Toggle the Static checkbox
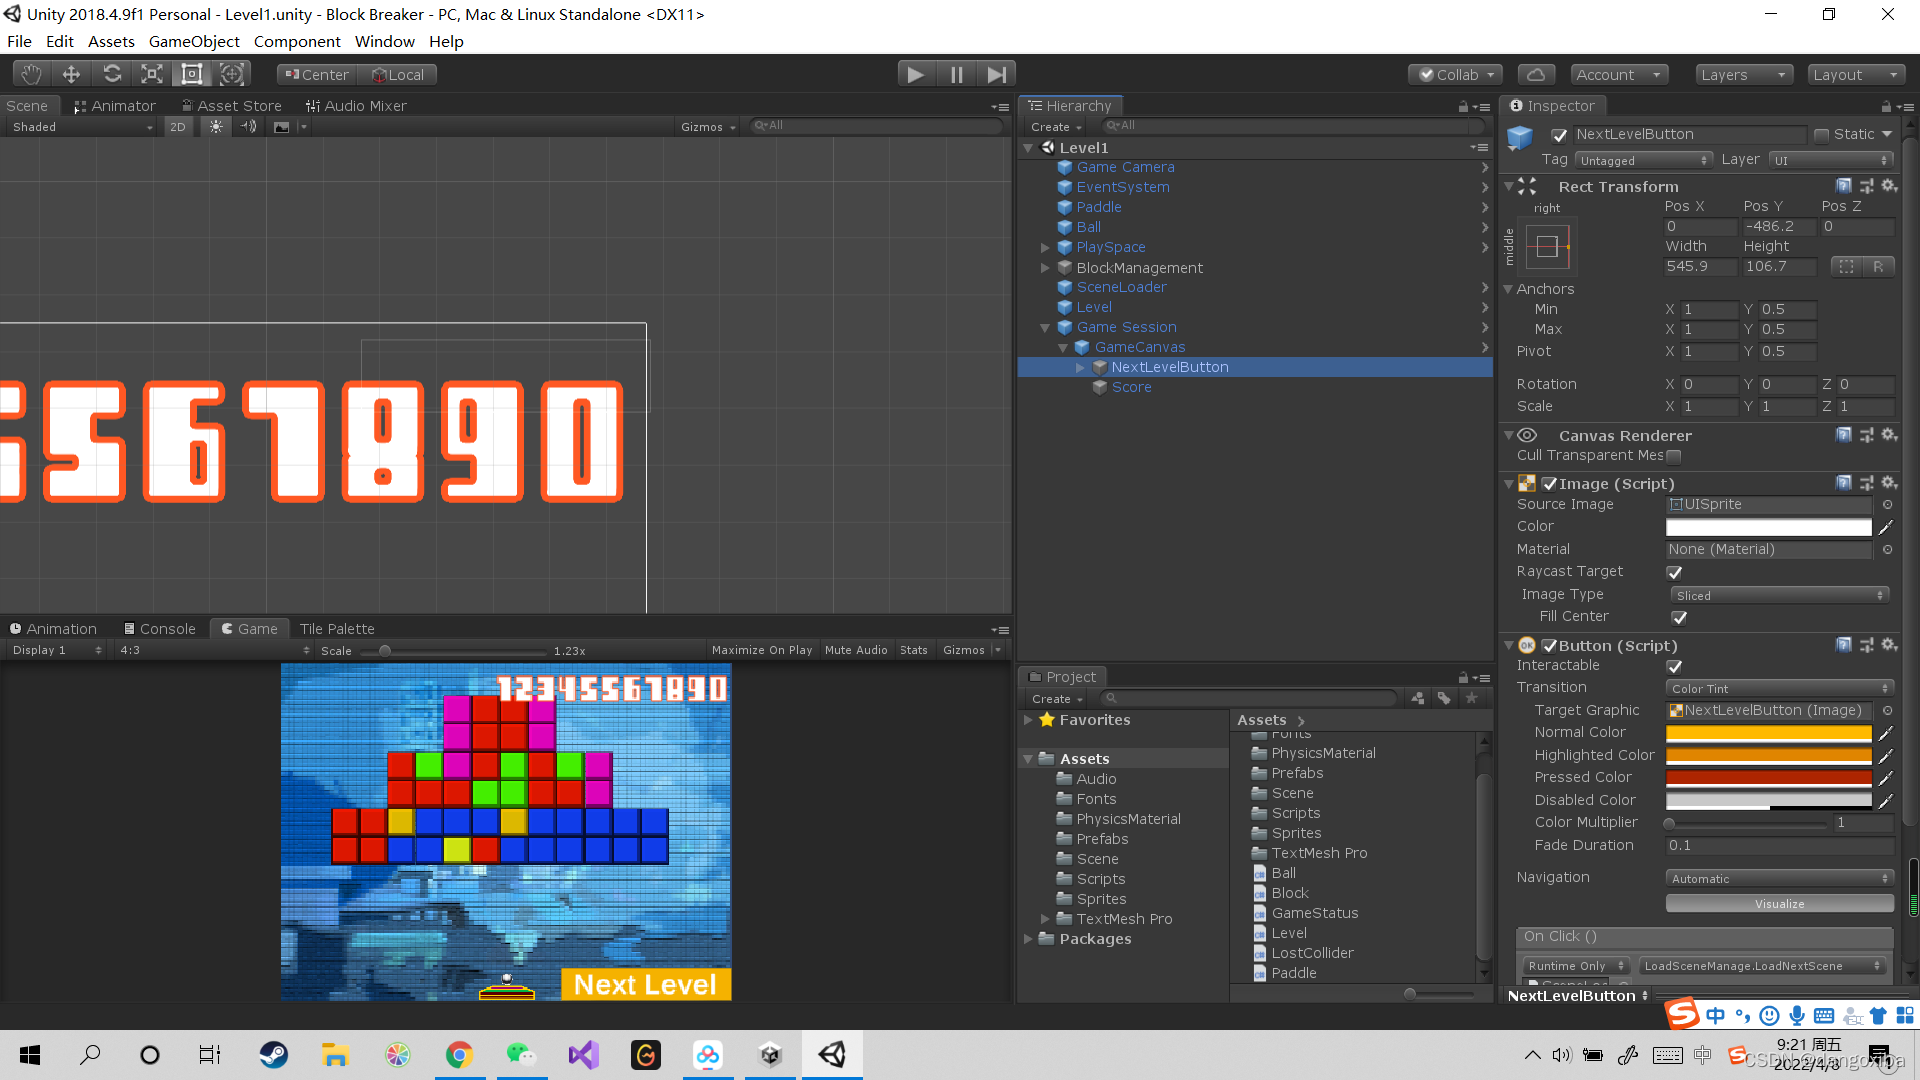This screenshot has height=1080, width=1920. (x=1821, y=135)
